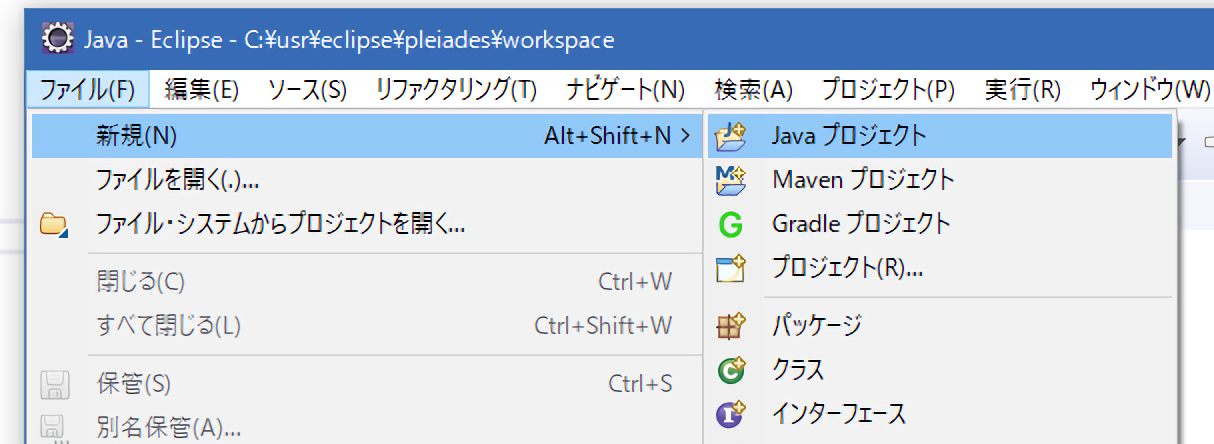1214x444 pixels.
Task: Click the green Class icon
Action: (732, 369)
